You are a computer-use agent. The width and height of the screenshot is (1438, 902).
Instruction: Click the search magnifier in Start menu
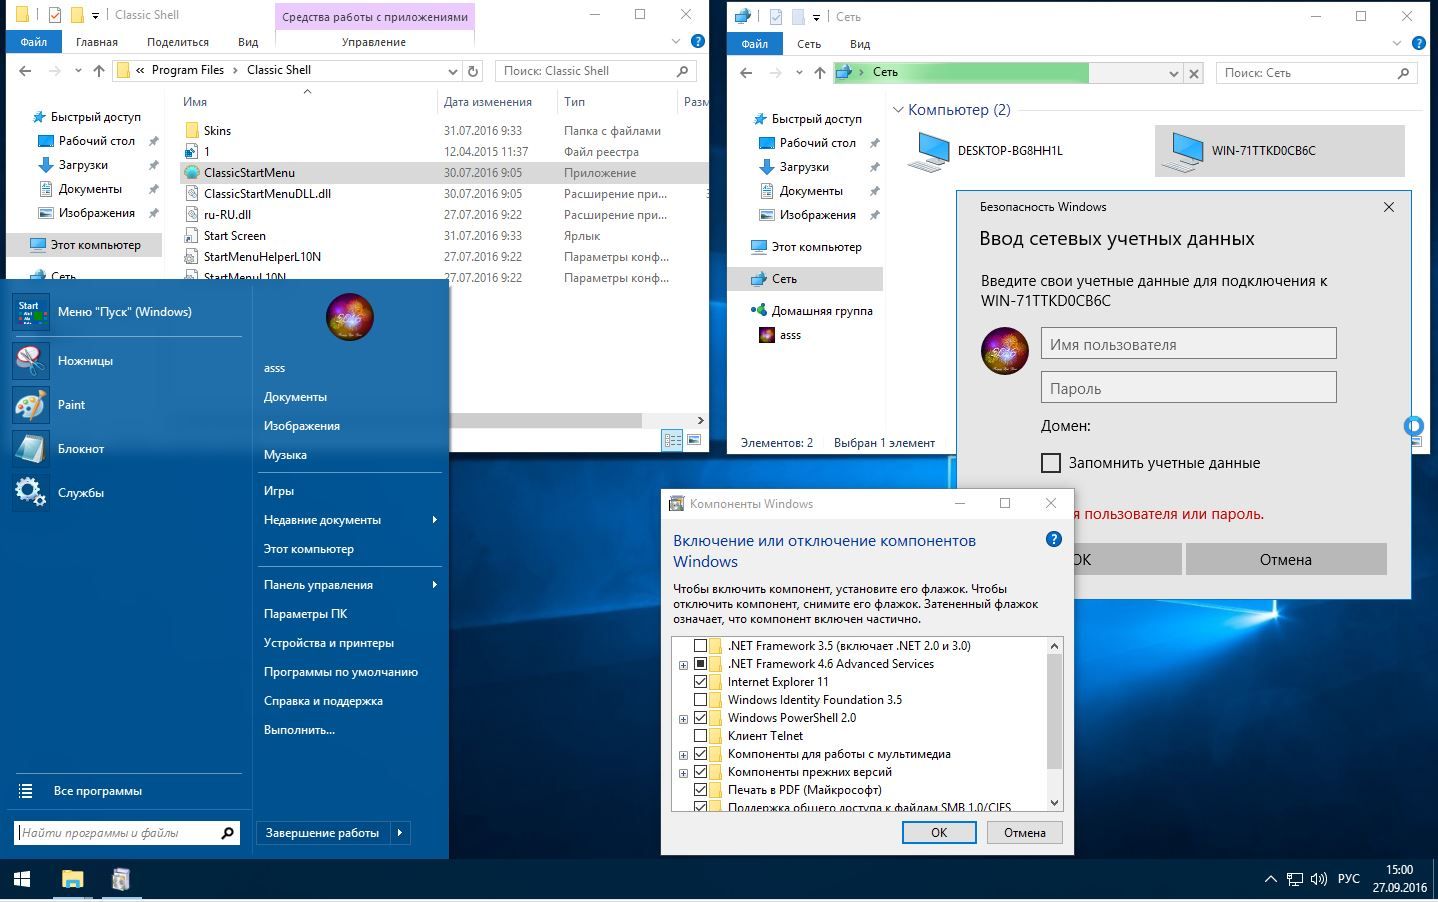(x=227, y=832)
